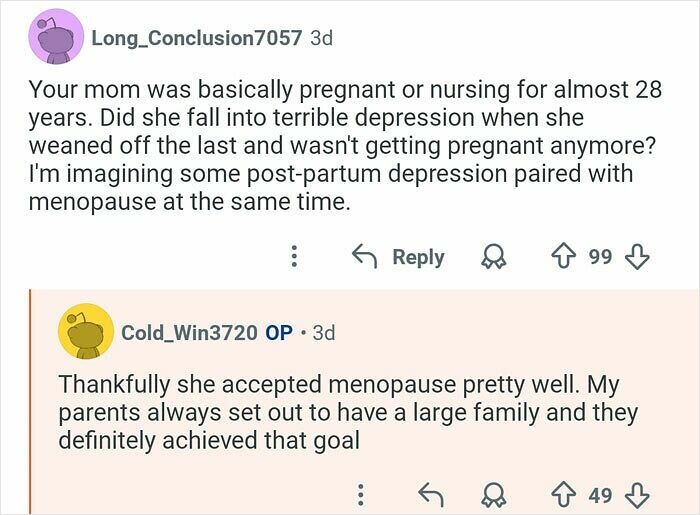The image size is (700, 515).
Task: Click the OP badge beside Cold_Win3720
Action: click(279, 332)
